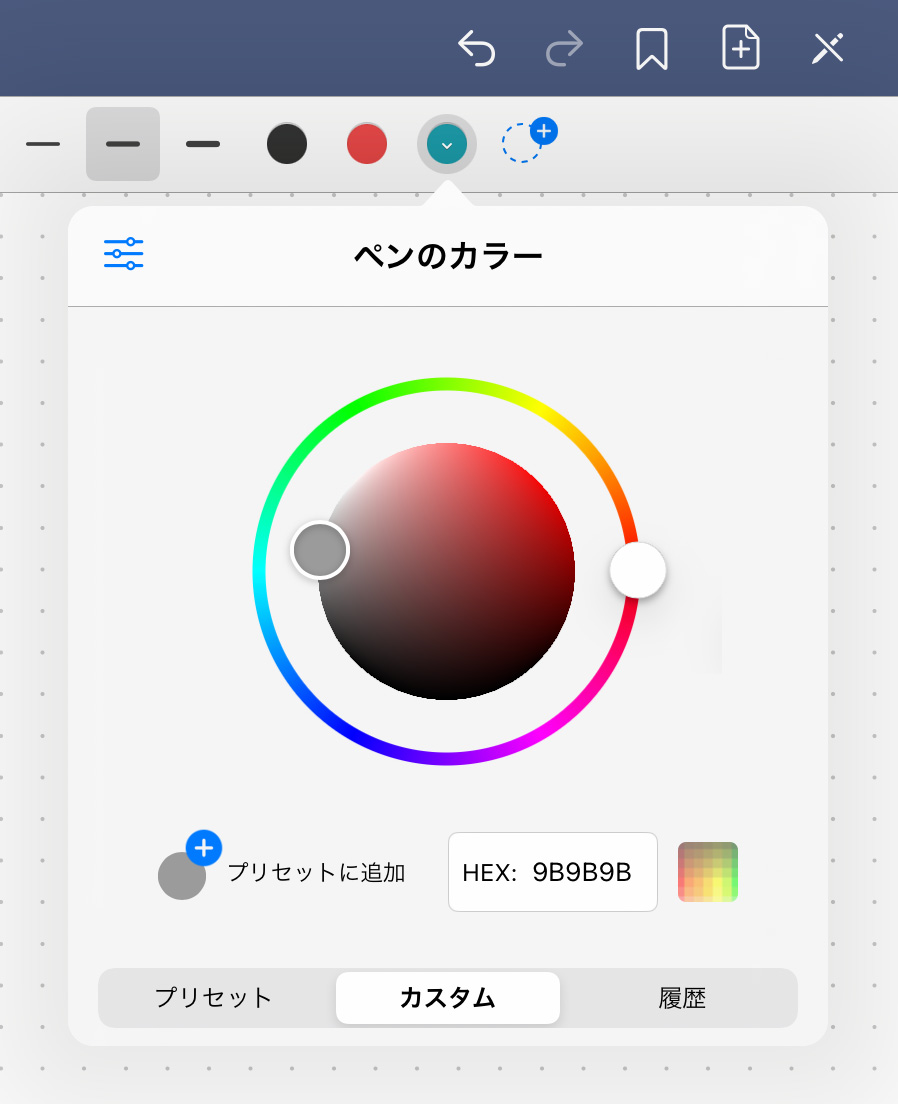The image size is (898, 1104).
Task: Switch to the 履歴 tab
Action: point(681,998)
